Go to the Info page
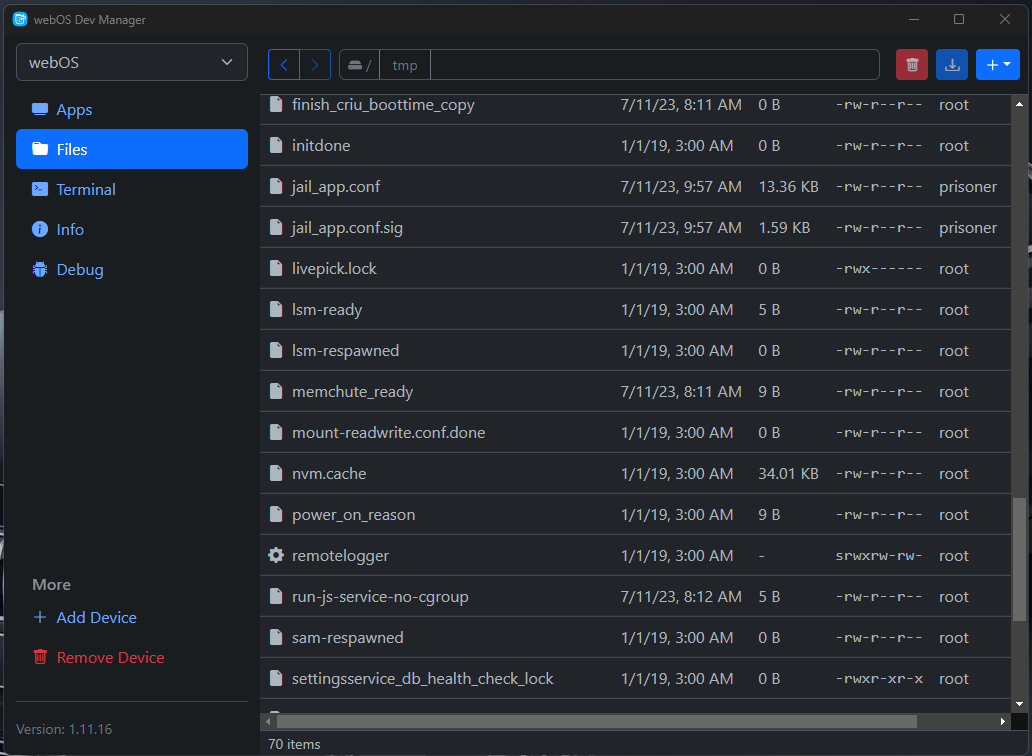 point(70,229)
